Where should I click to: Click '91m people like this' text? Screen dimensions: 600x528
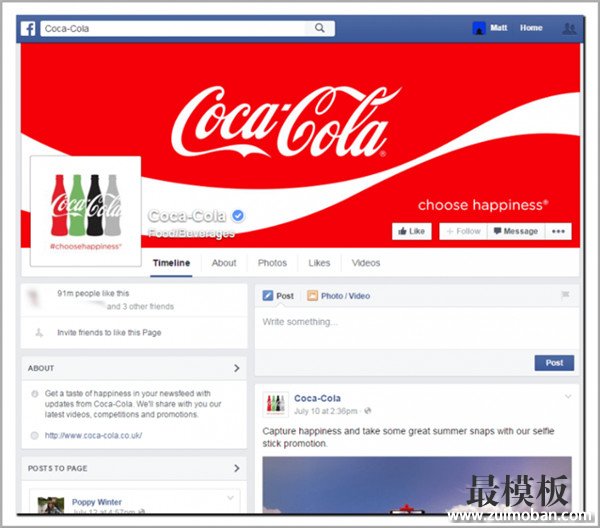(x=93, y=293)
